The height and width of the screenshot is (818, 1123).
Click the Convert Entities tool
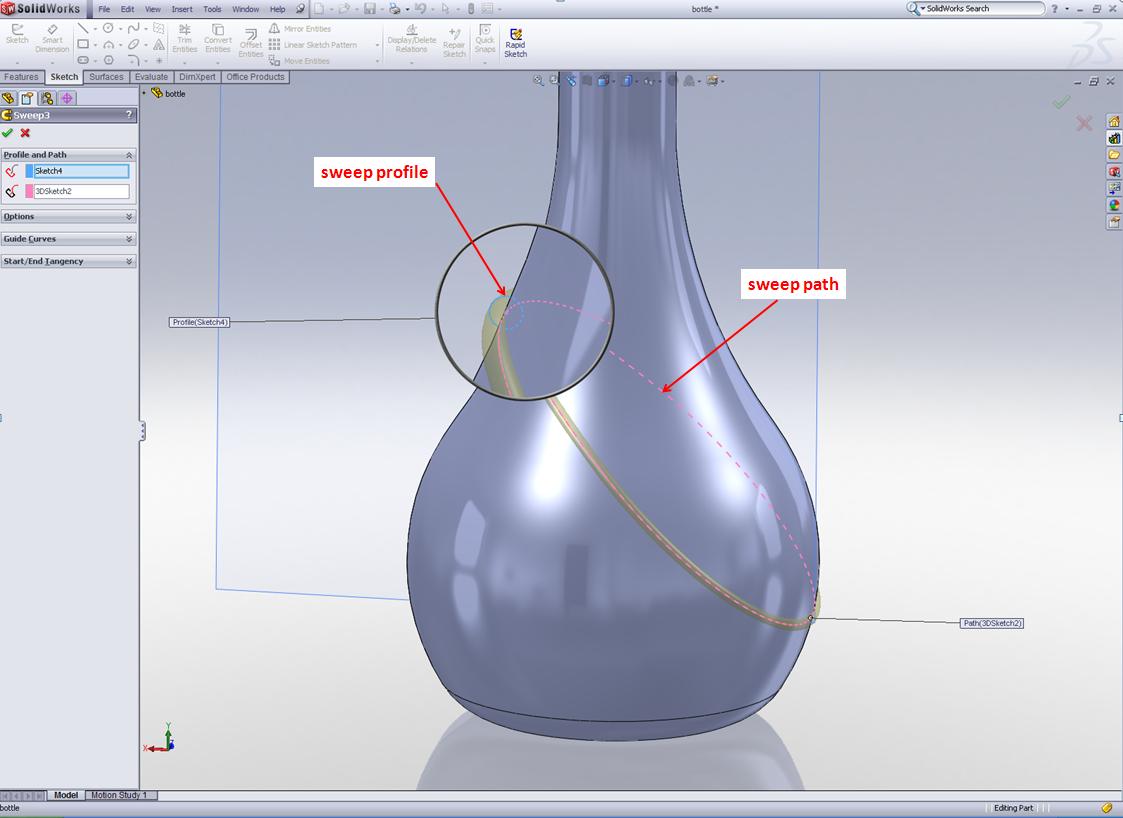[218, 39]
